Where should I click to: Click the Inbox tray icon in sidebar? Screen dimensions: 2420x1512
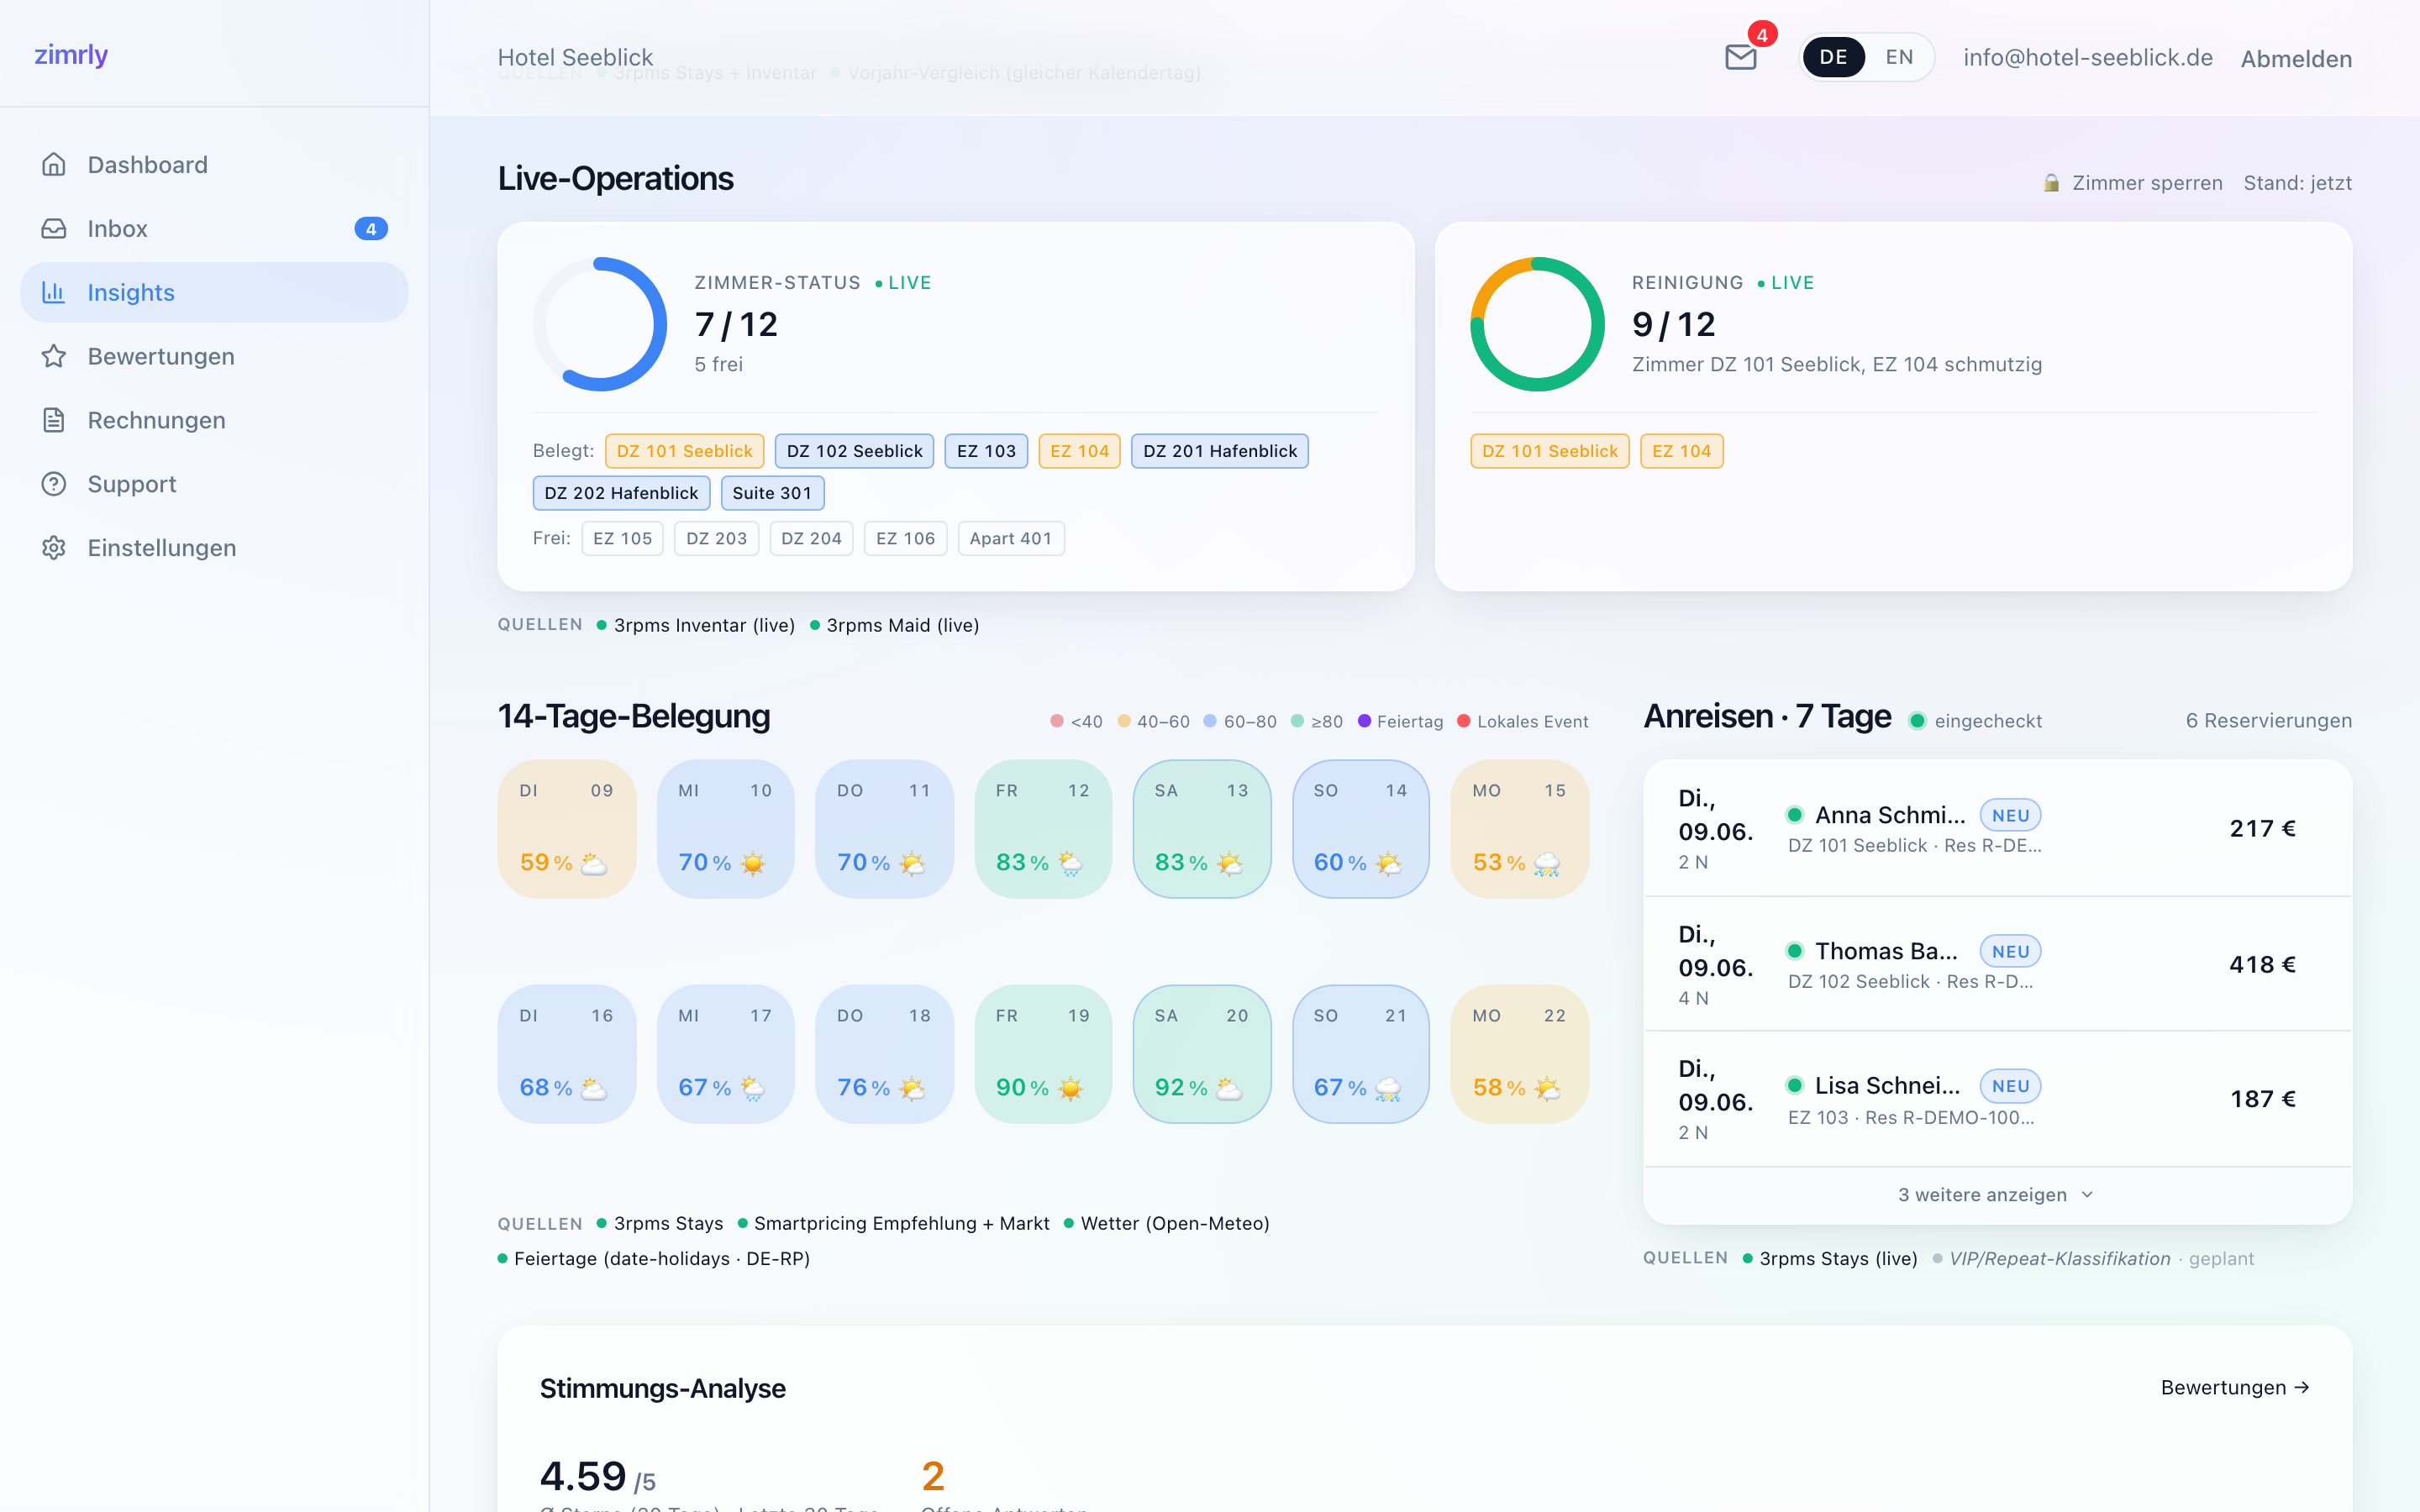point(54,228)
